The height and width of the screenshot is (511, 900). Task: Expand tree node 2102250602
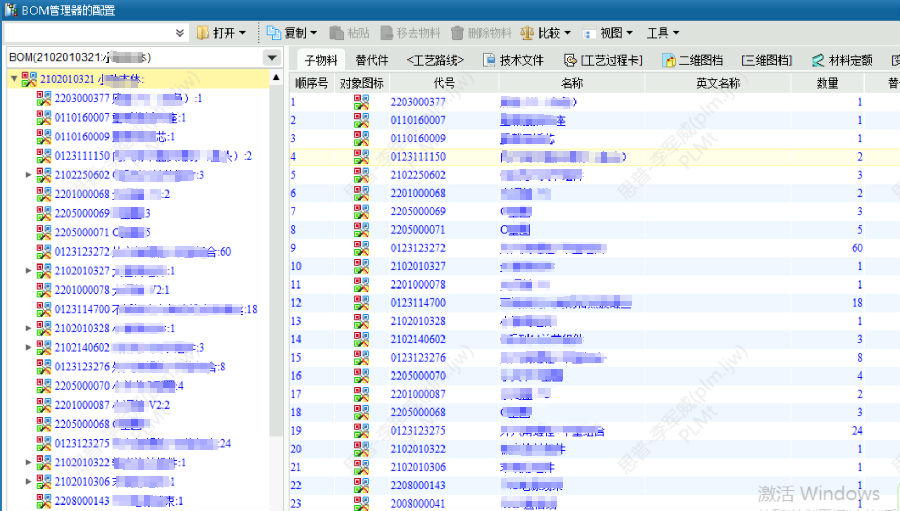(28, 175)
